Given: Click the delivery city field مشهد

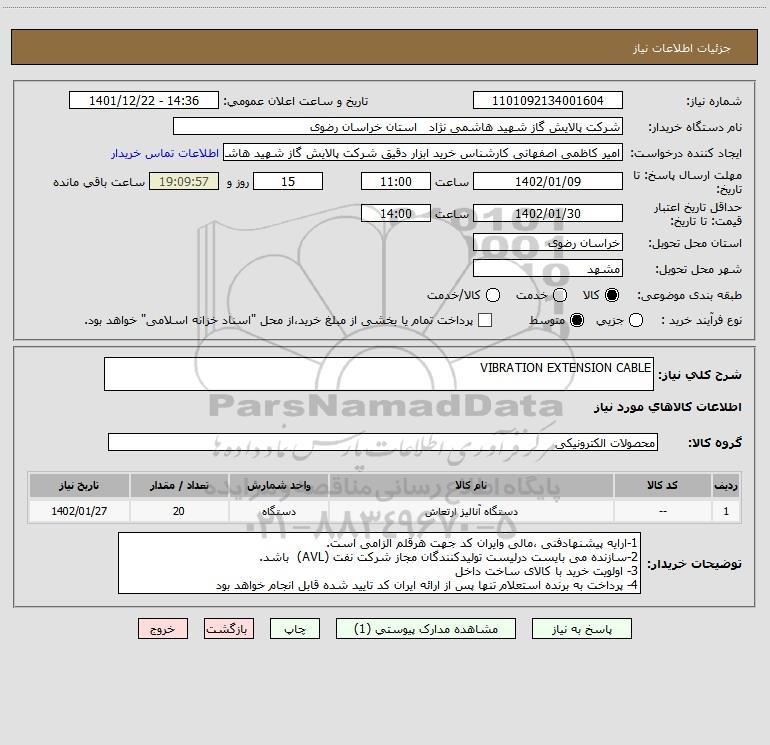Looking at the screenshot, I should point(548,269).
